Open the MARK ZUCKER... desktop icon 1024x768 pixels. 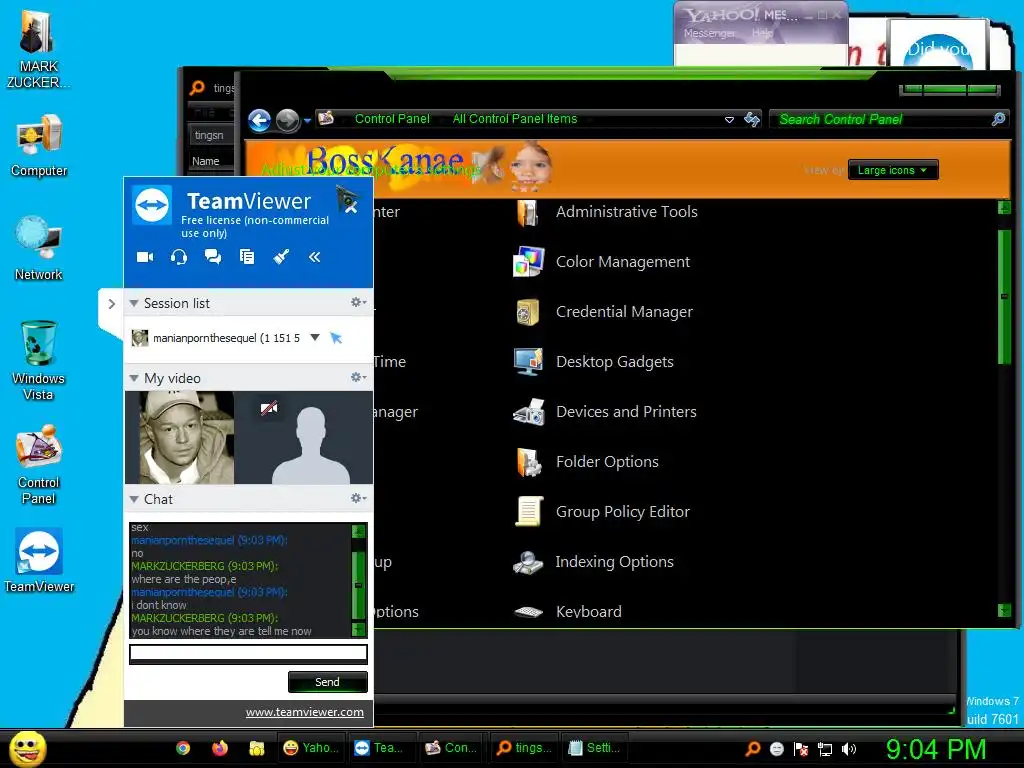click(38, 49)
